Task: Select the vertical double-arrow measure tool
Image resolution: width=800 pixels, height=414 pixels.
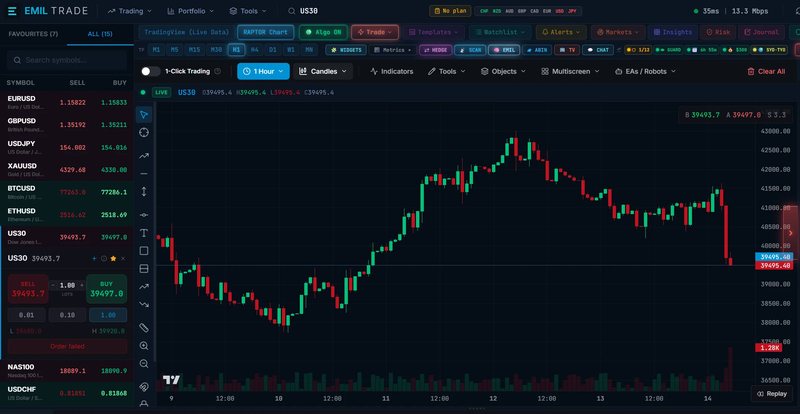Action: coord(144,191)
